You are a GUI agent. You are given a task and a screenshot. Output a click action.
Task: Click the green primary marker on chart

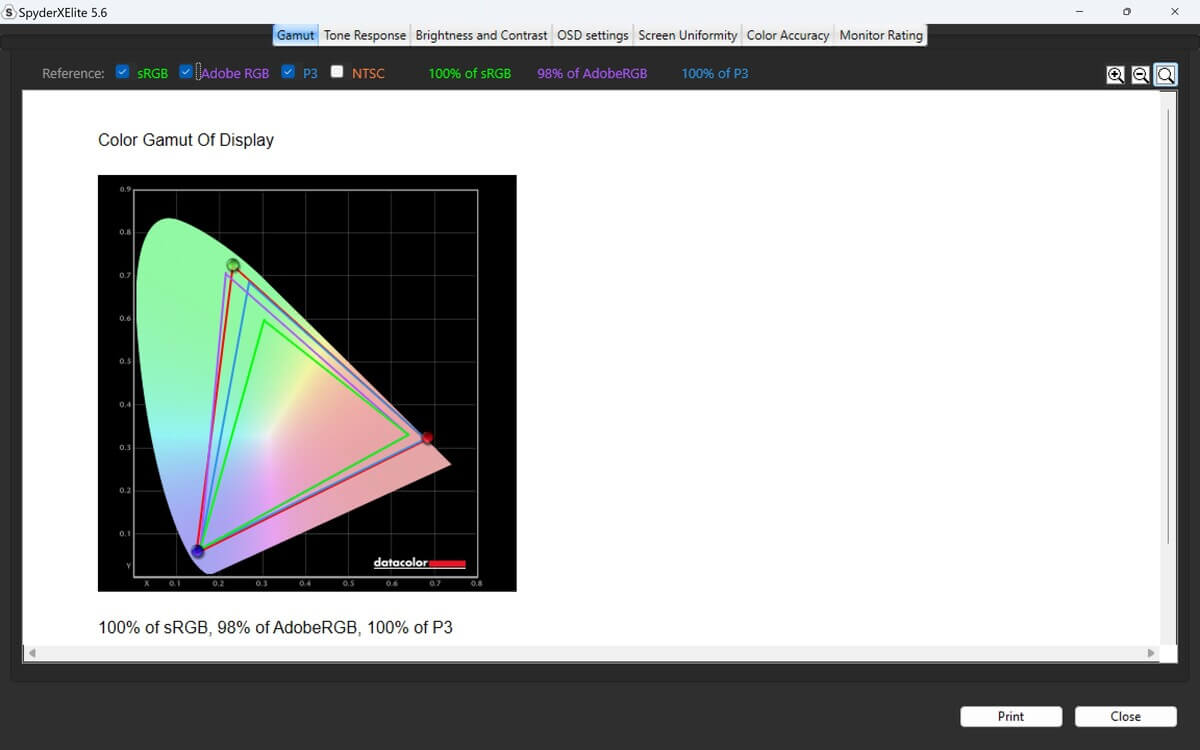click(233, 265)
